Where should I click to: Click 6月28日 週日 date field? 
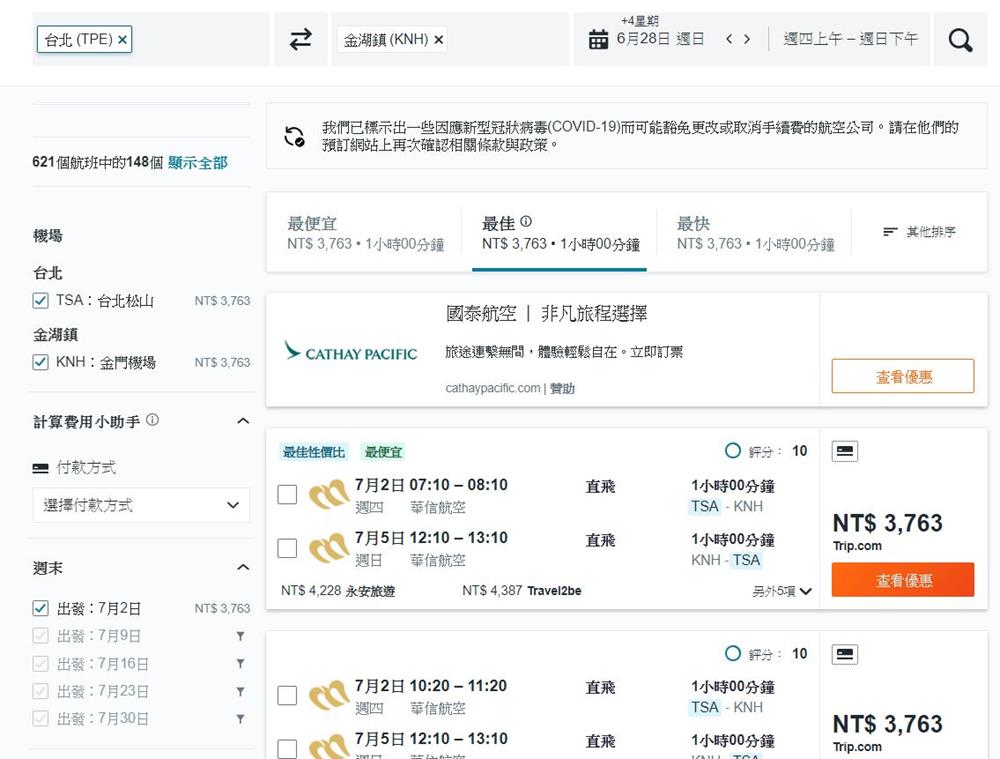coord(660,39)
